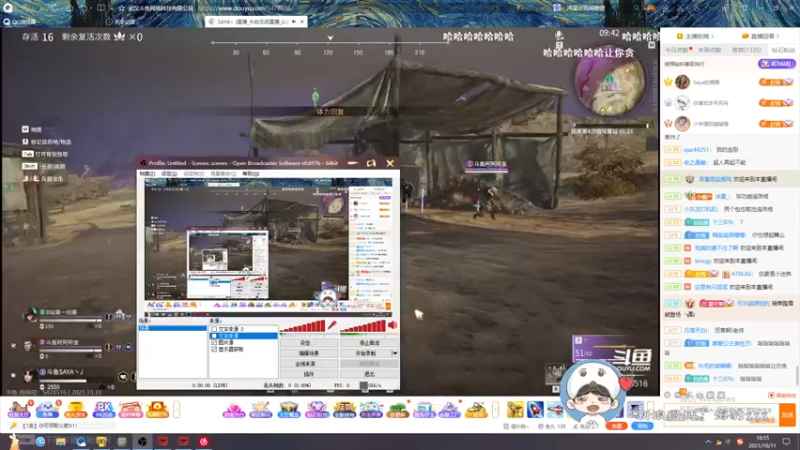Click the rocket icon near the gift bar

(535, 409)
